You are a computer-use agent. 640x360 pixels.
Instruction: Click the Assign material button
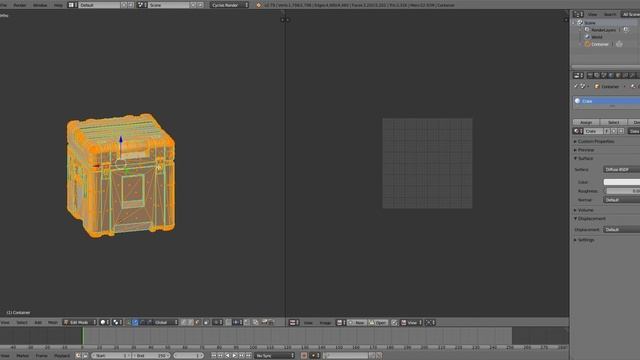click(x=586, y=122)
